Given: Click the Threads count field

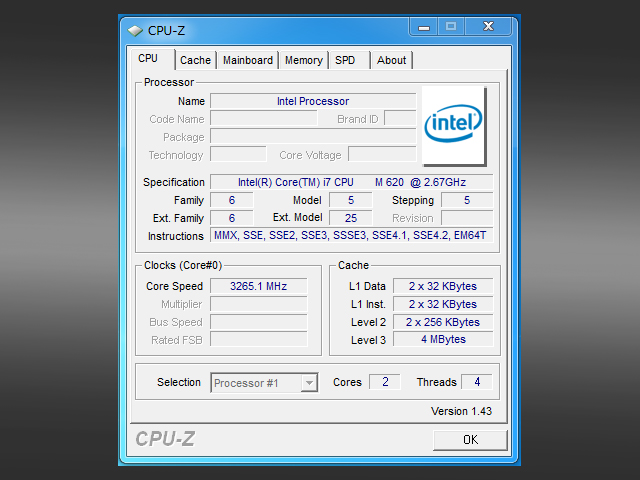Looking at the screenshot, I should click(477, 382).
